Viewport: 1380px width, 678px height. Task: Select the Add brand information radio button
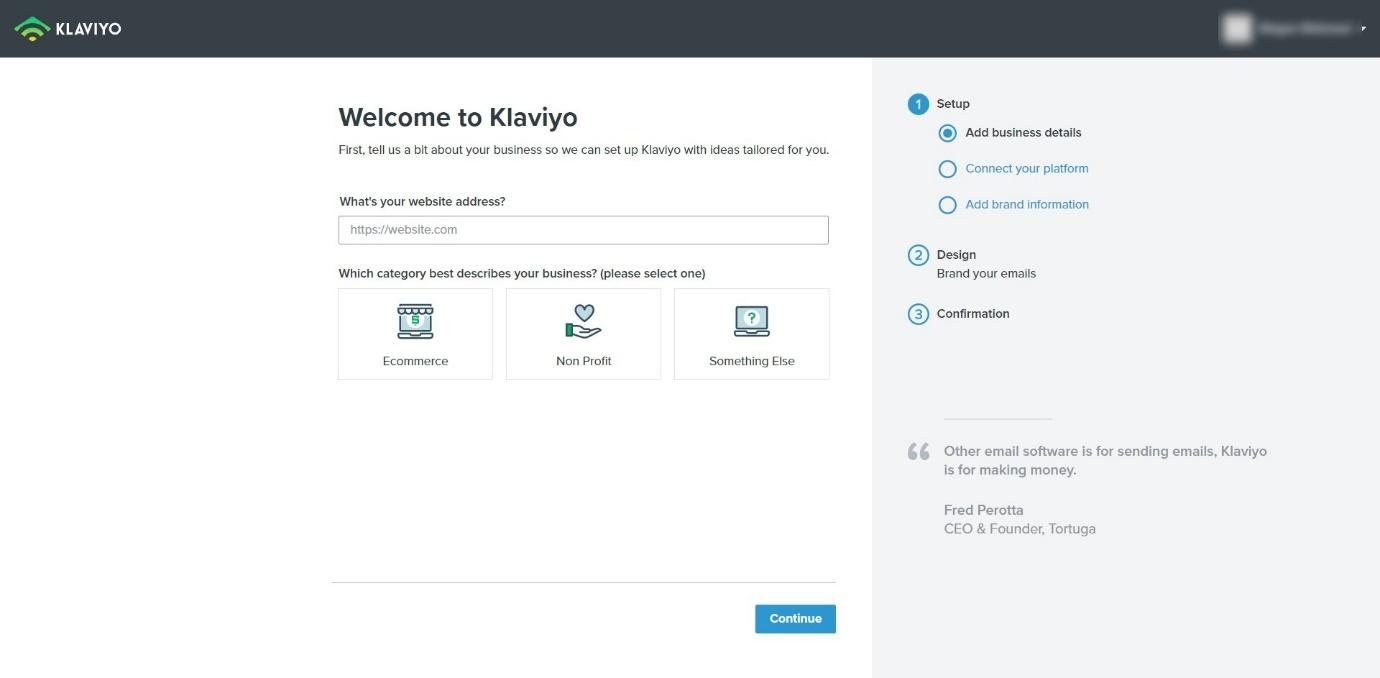pos(948,205)
